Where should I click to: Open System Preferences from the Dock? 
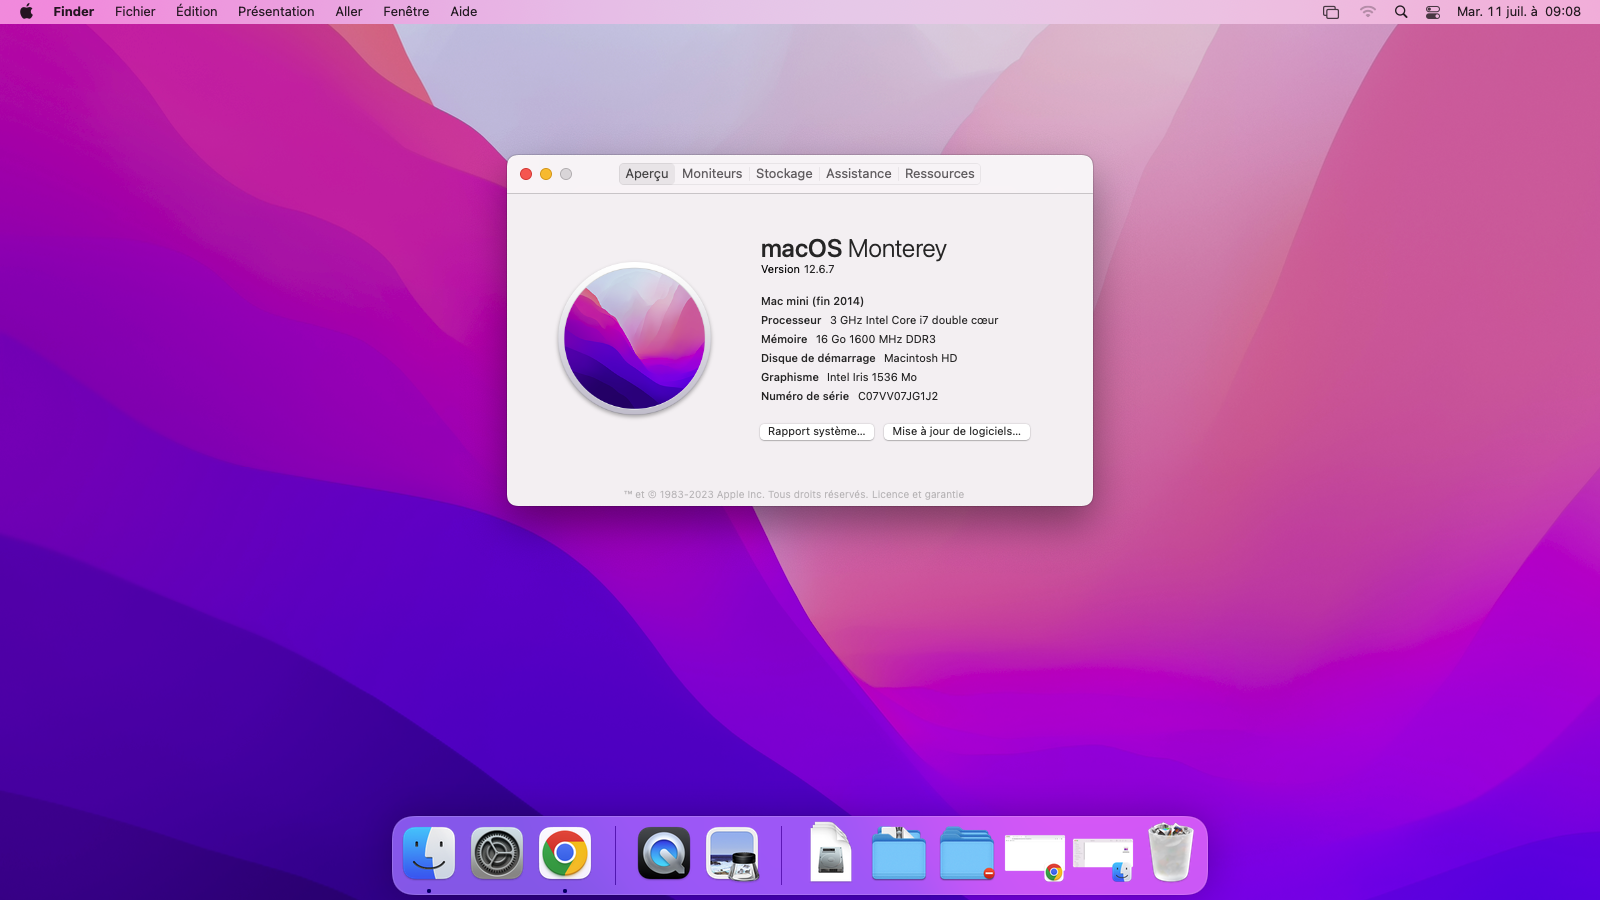497,855
